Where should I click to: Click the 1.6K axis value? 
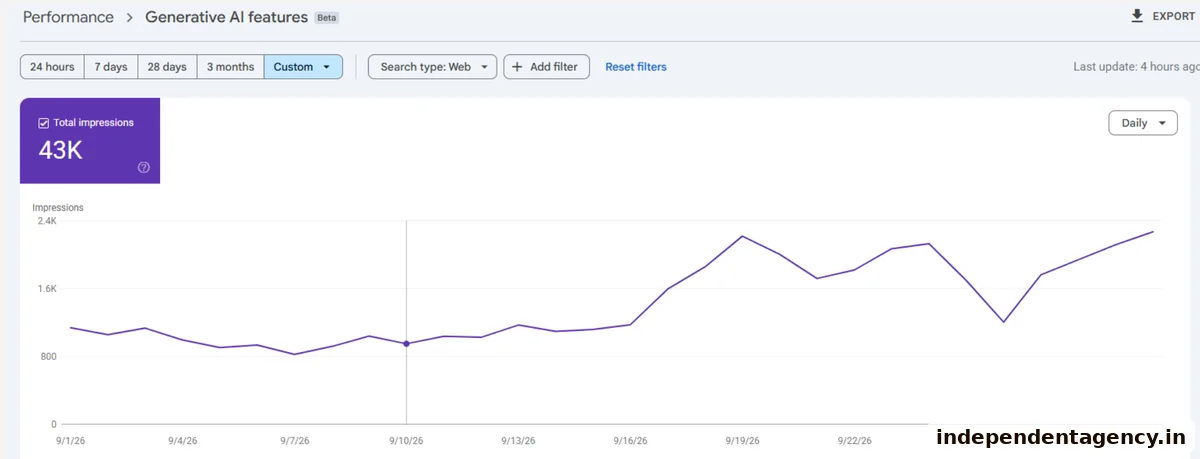[47, 289]
